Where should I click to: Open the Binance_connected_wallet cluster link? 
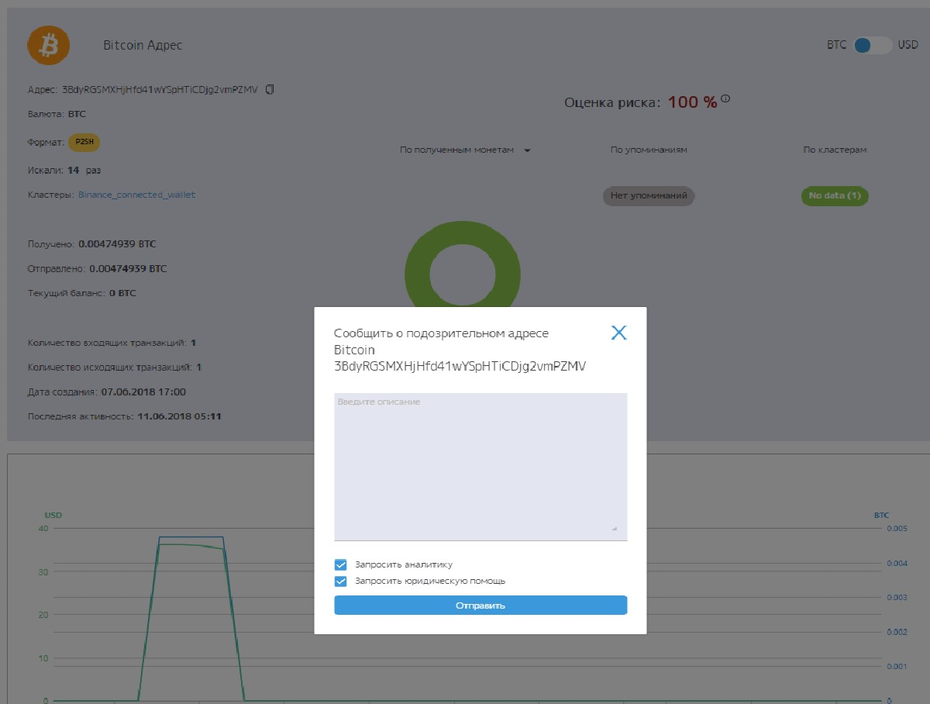[136, 195]
